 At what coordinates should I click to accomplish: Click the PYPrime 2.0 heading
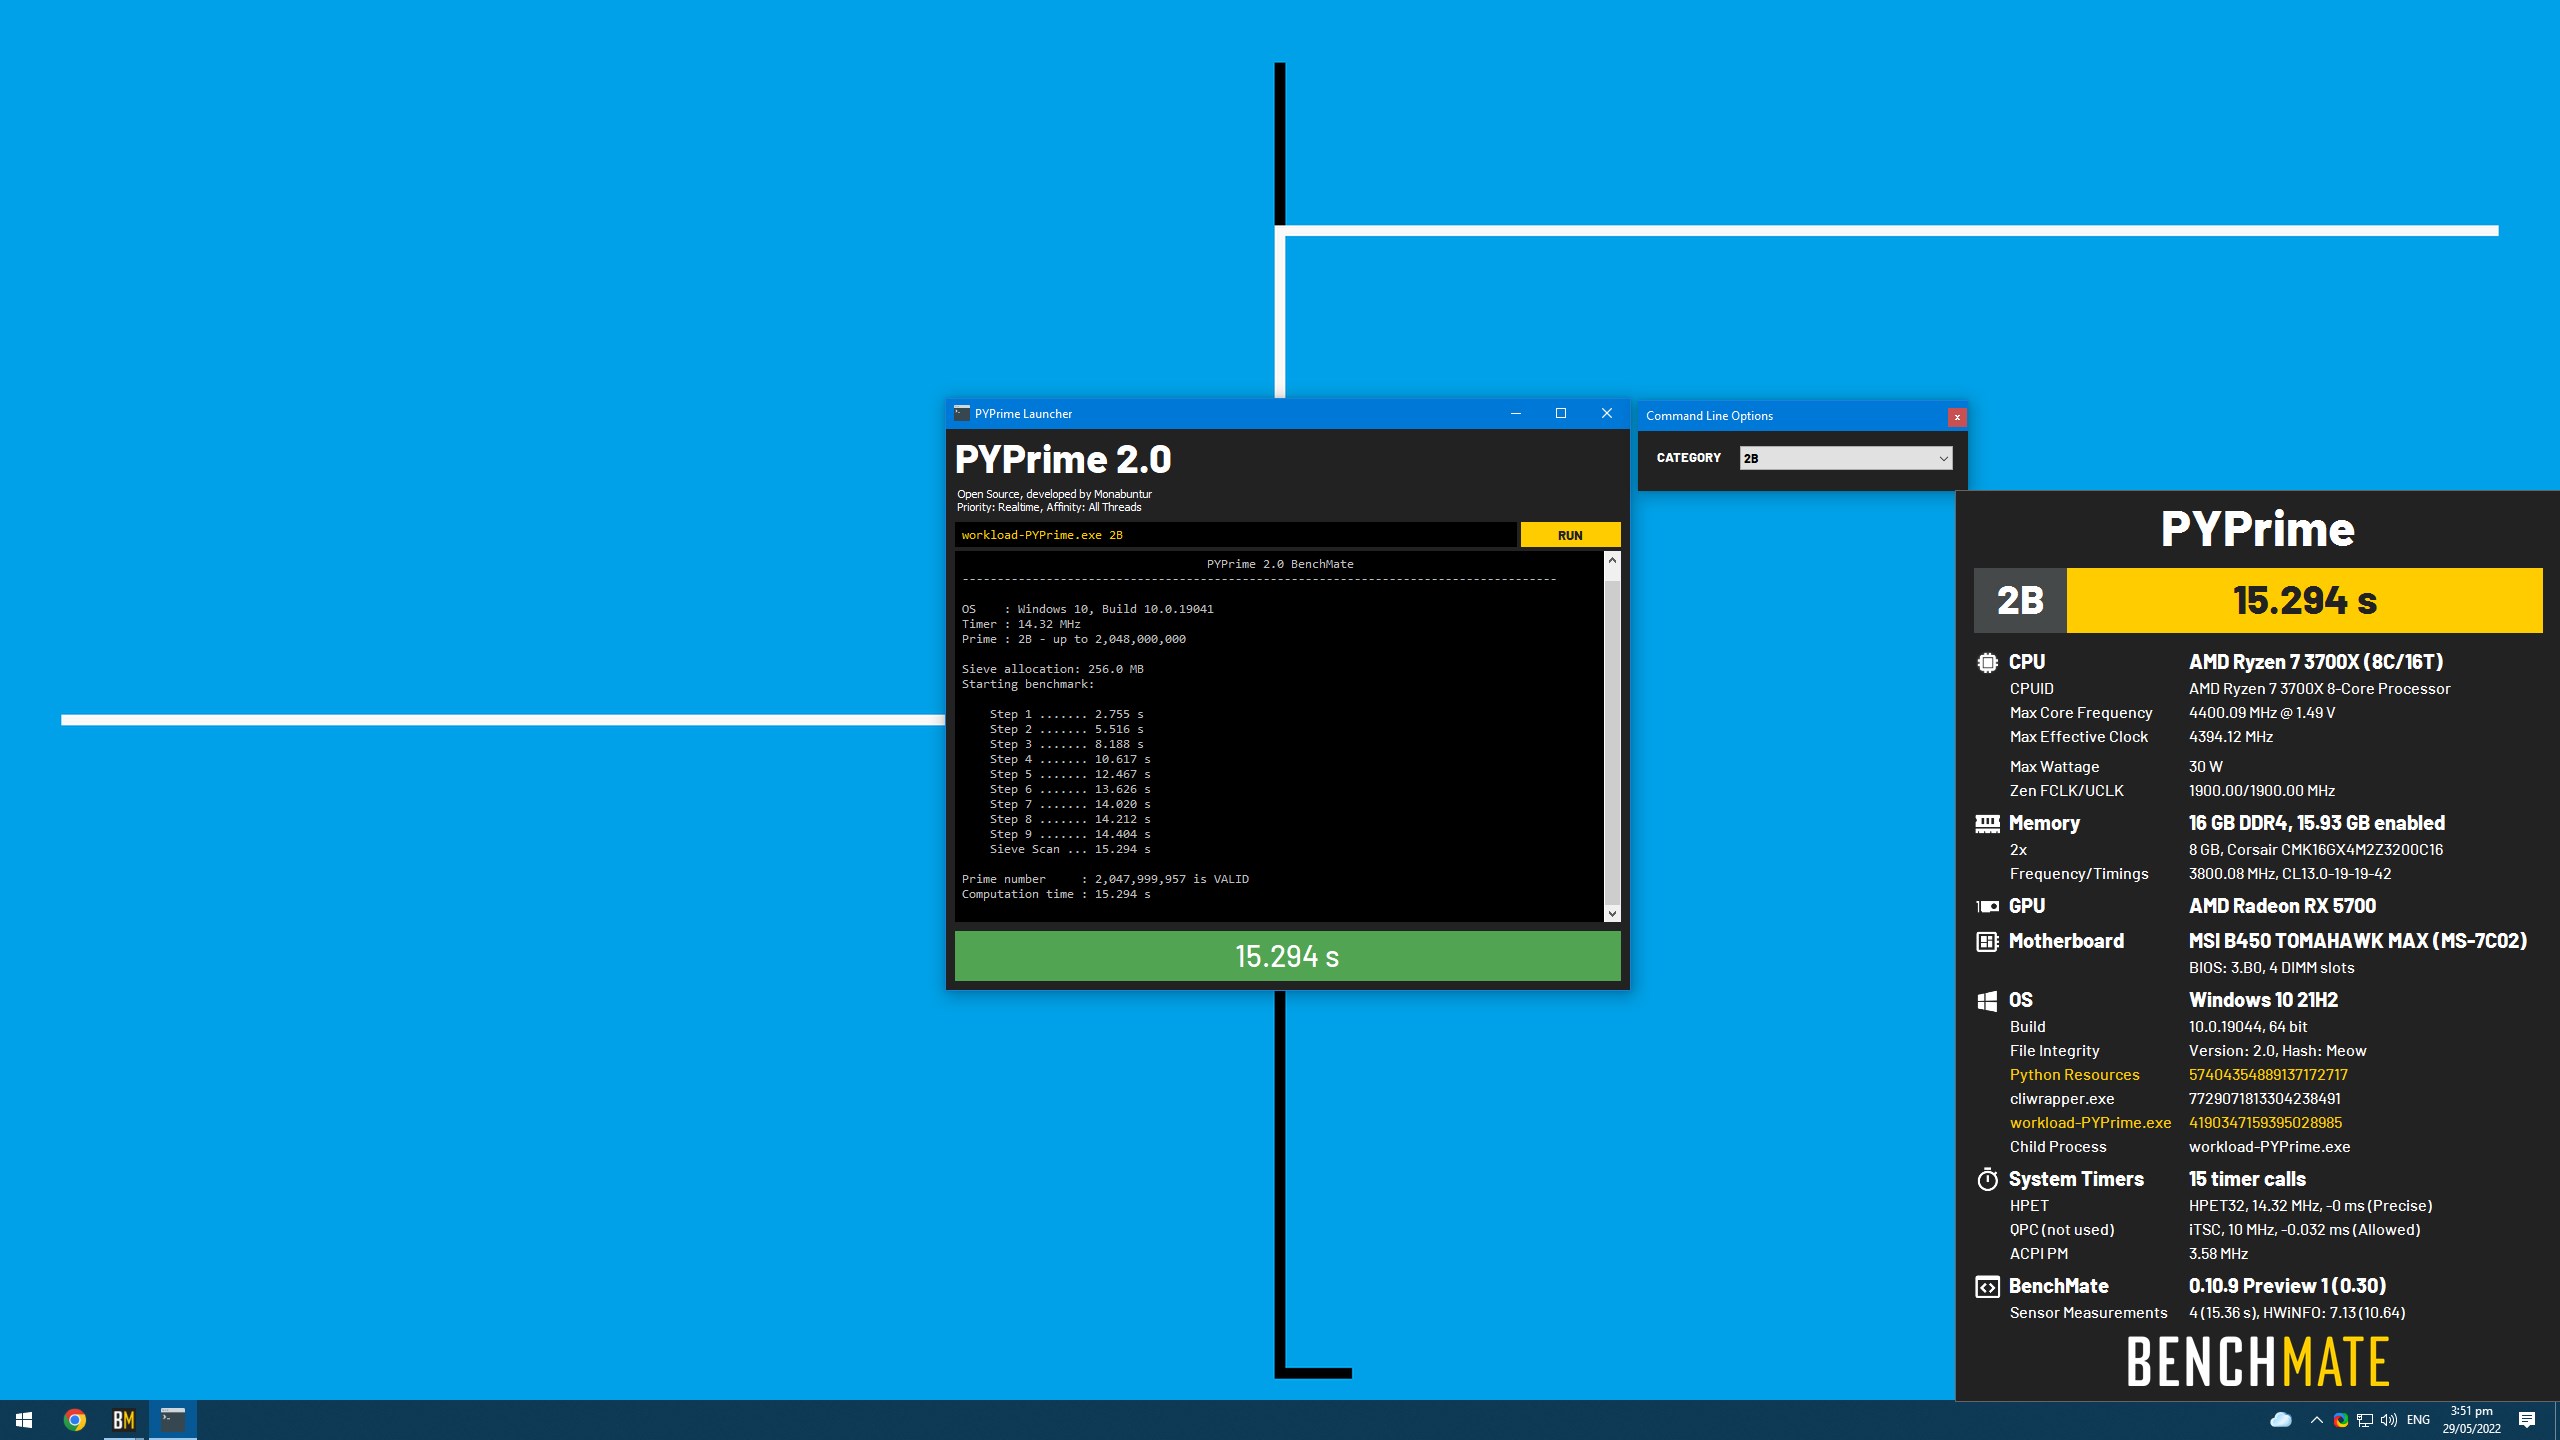[1063, 459]
